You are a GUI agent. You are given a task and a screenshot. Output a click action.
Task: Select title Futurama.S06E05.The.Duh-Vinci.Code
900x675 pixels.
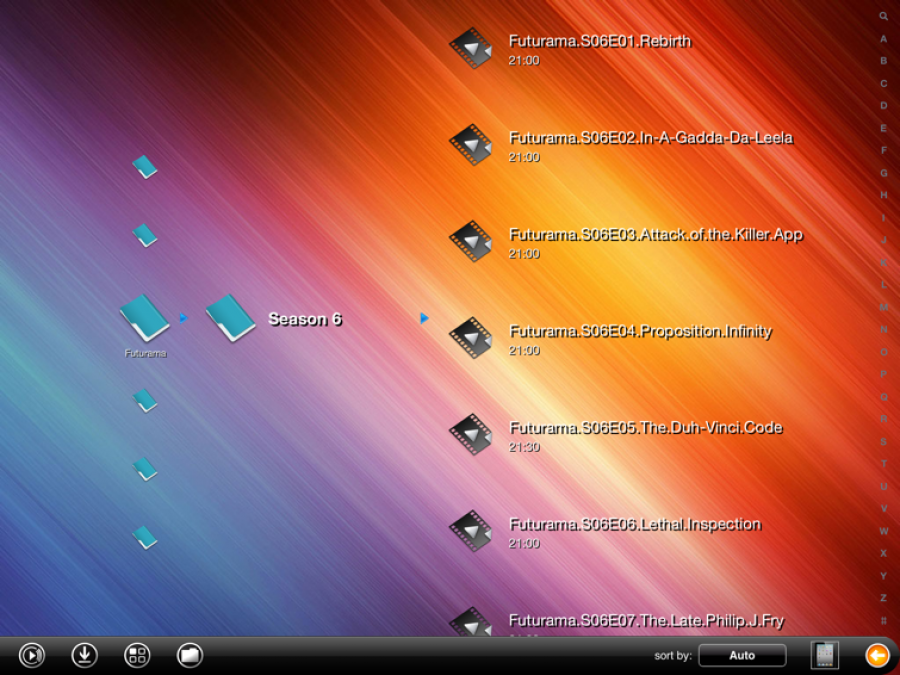646,428
